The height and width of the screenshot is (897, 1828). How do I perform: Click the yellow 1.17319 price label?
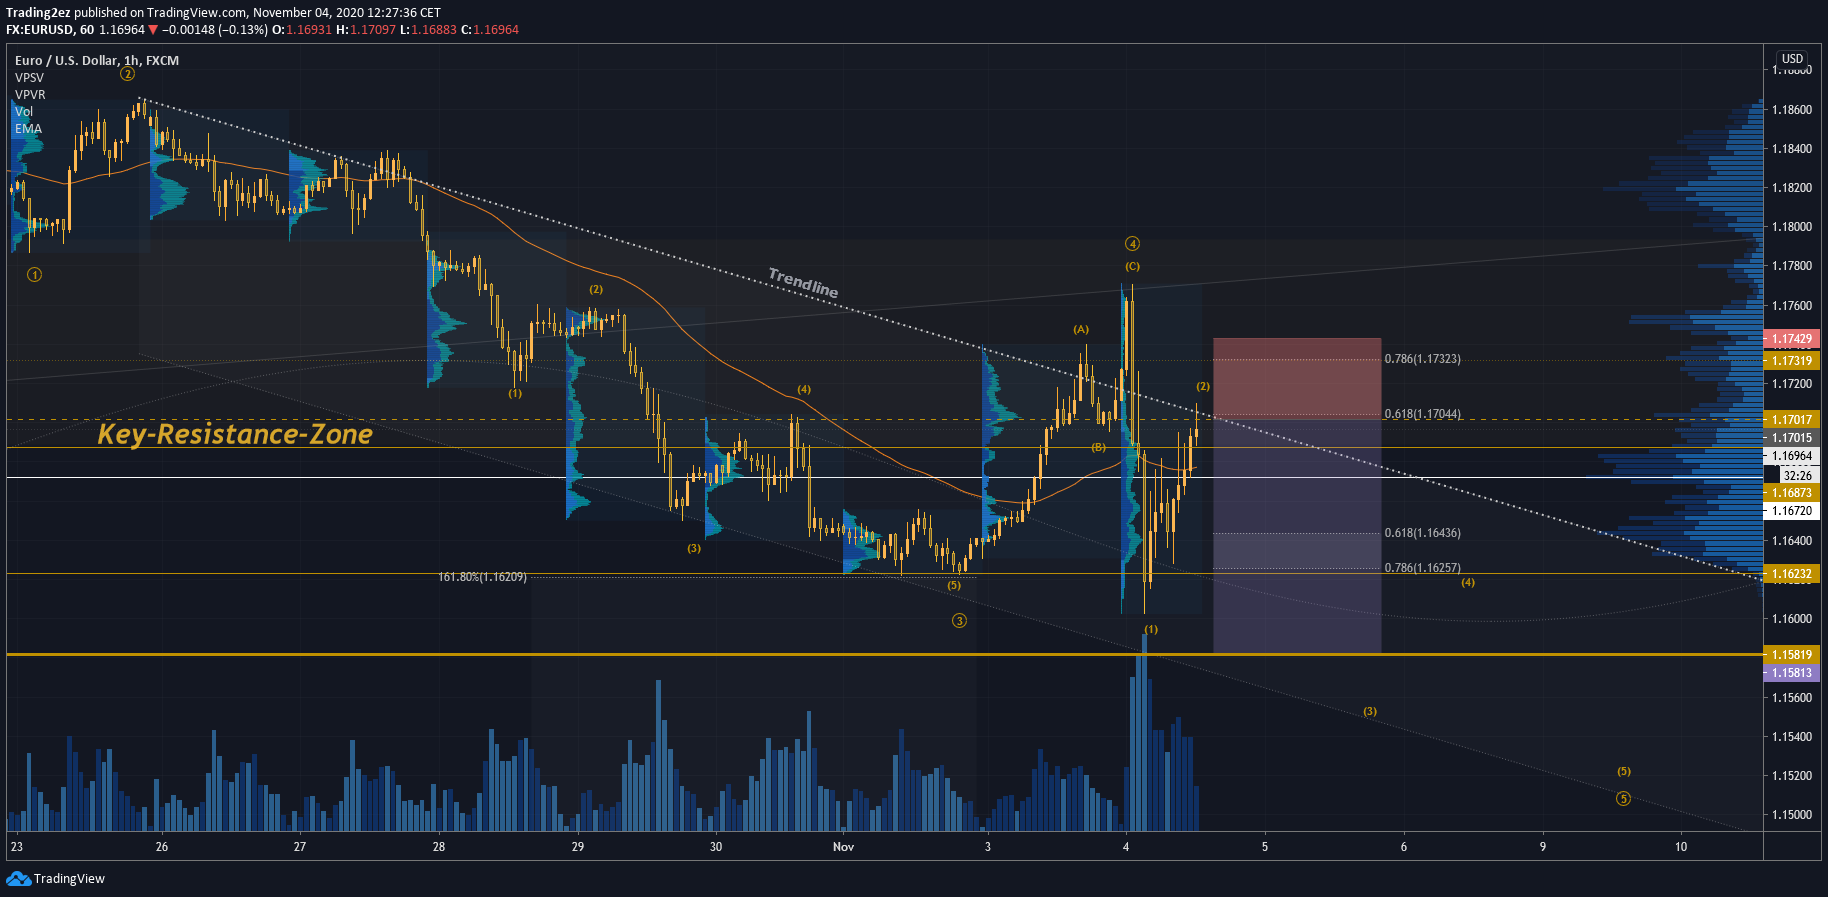coord(1792,361)
